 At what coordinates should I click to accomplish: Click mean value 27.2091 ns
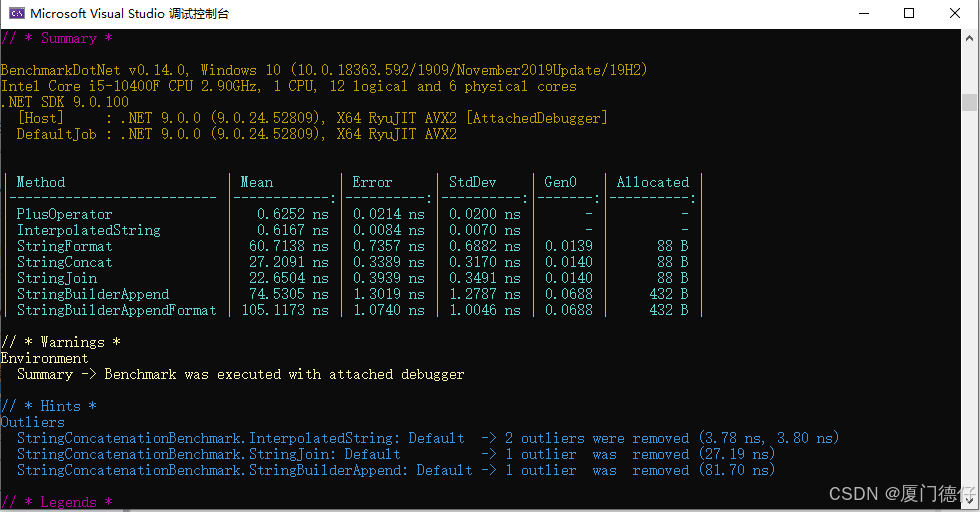[289, 262]
